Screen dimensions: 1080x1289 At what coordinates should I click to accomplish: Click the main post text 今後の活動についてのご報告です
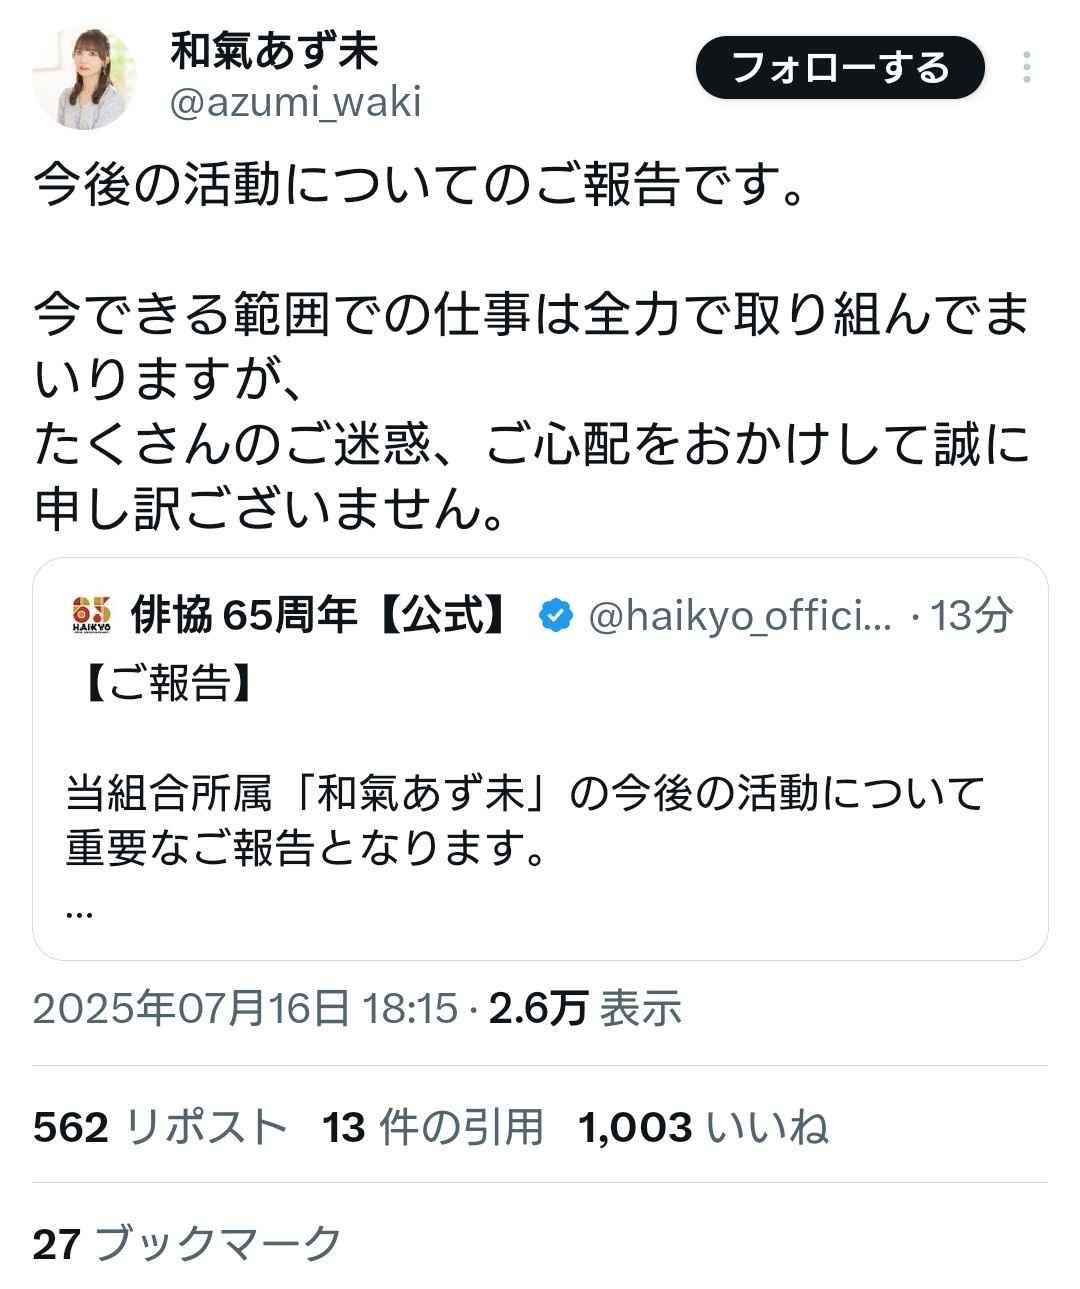point(420,185)
